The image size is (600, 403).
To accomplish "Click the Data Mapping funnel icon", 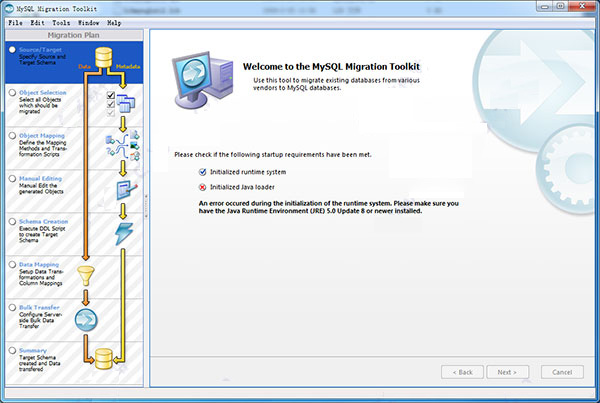I will point(86,276).
